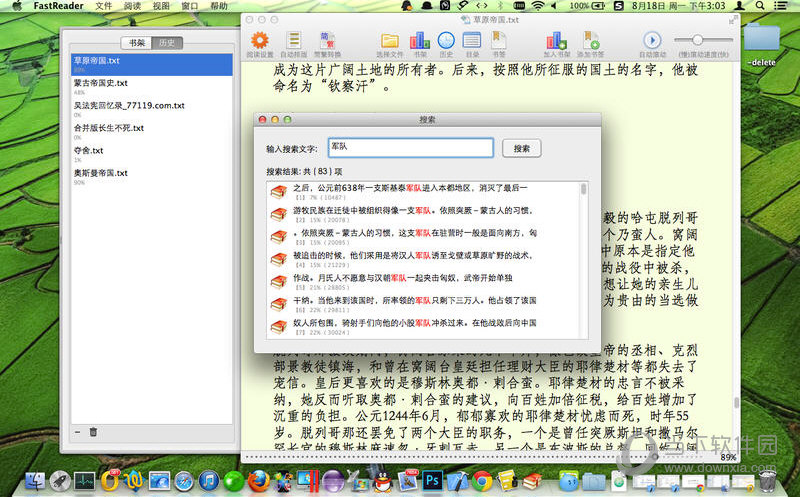This screenshot has width=800, height=497.
Task: Open Photoshop from the Dock
Action: point(432,481)
